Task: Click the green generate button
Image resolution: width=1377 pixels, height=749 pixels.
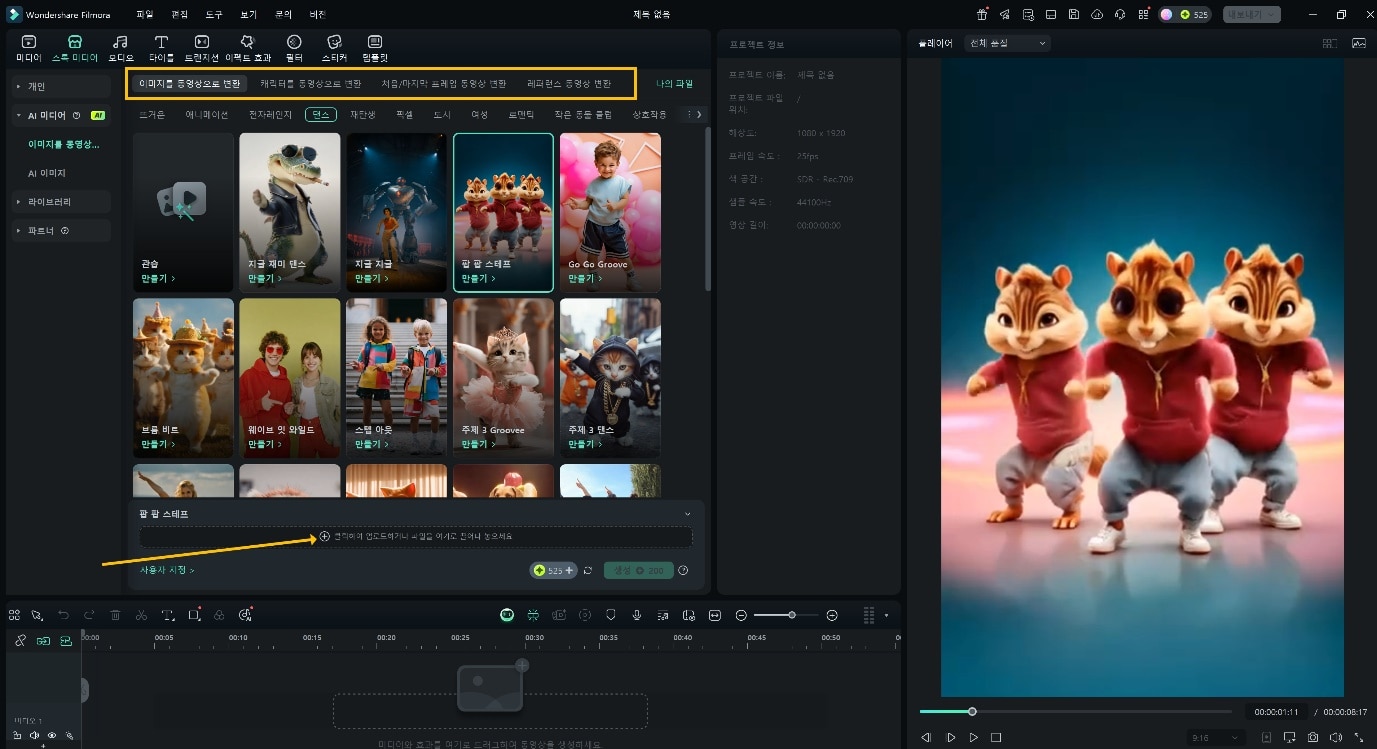Action: point(638,570)
